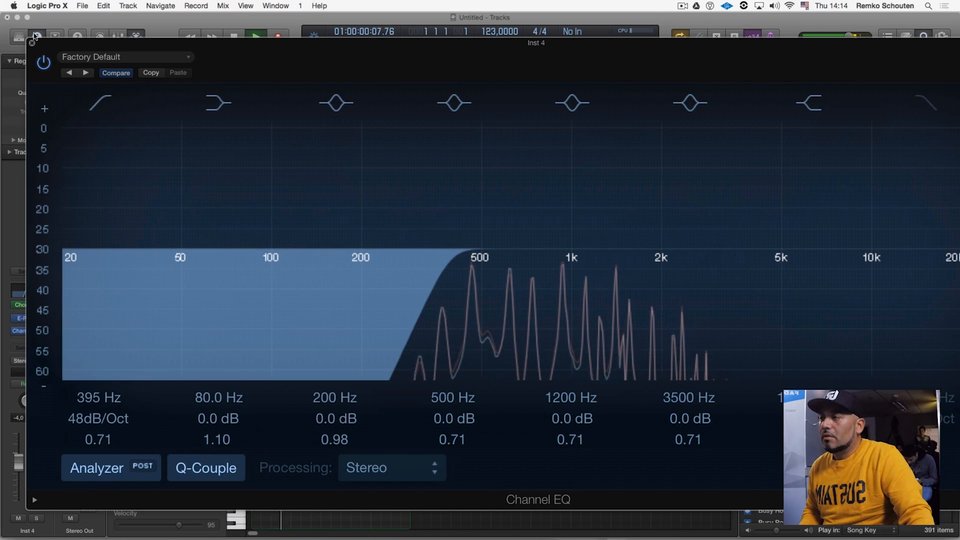Click the Inst 4 volume fader
Viewport: 960px width, 540px height.
tap(18, 462)
